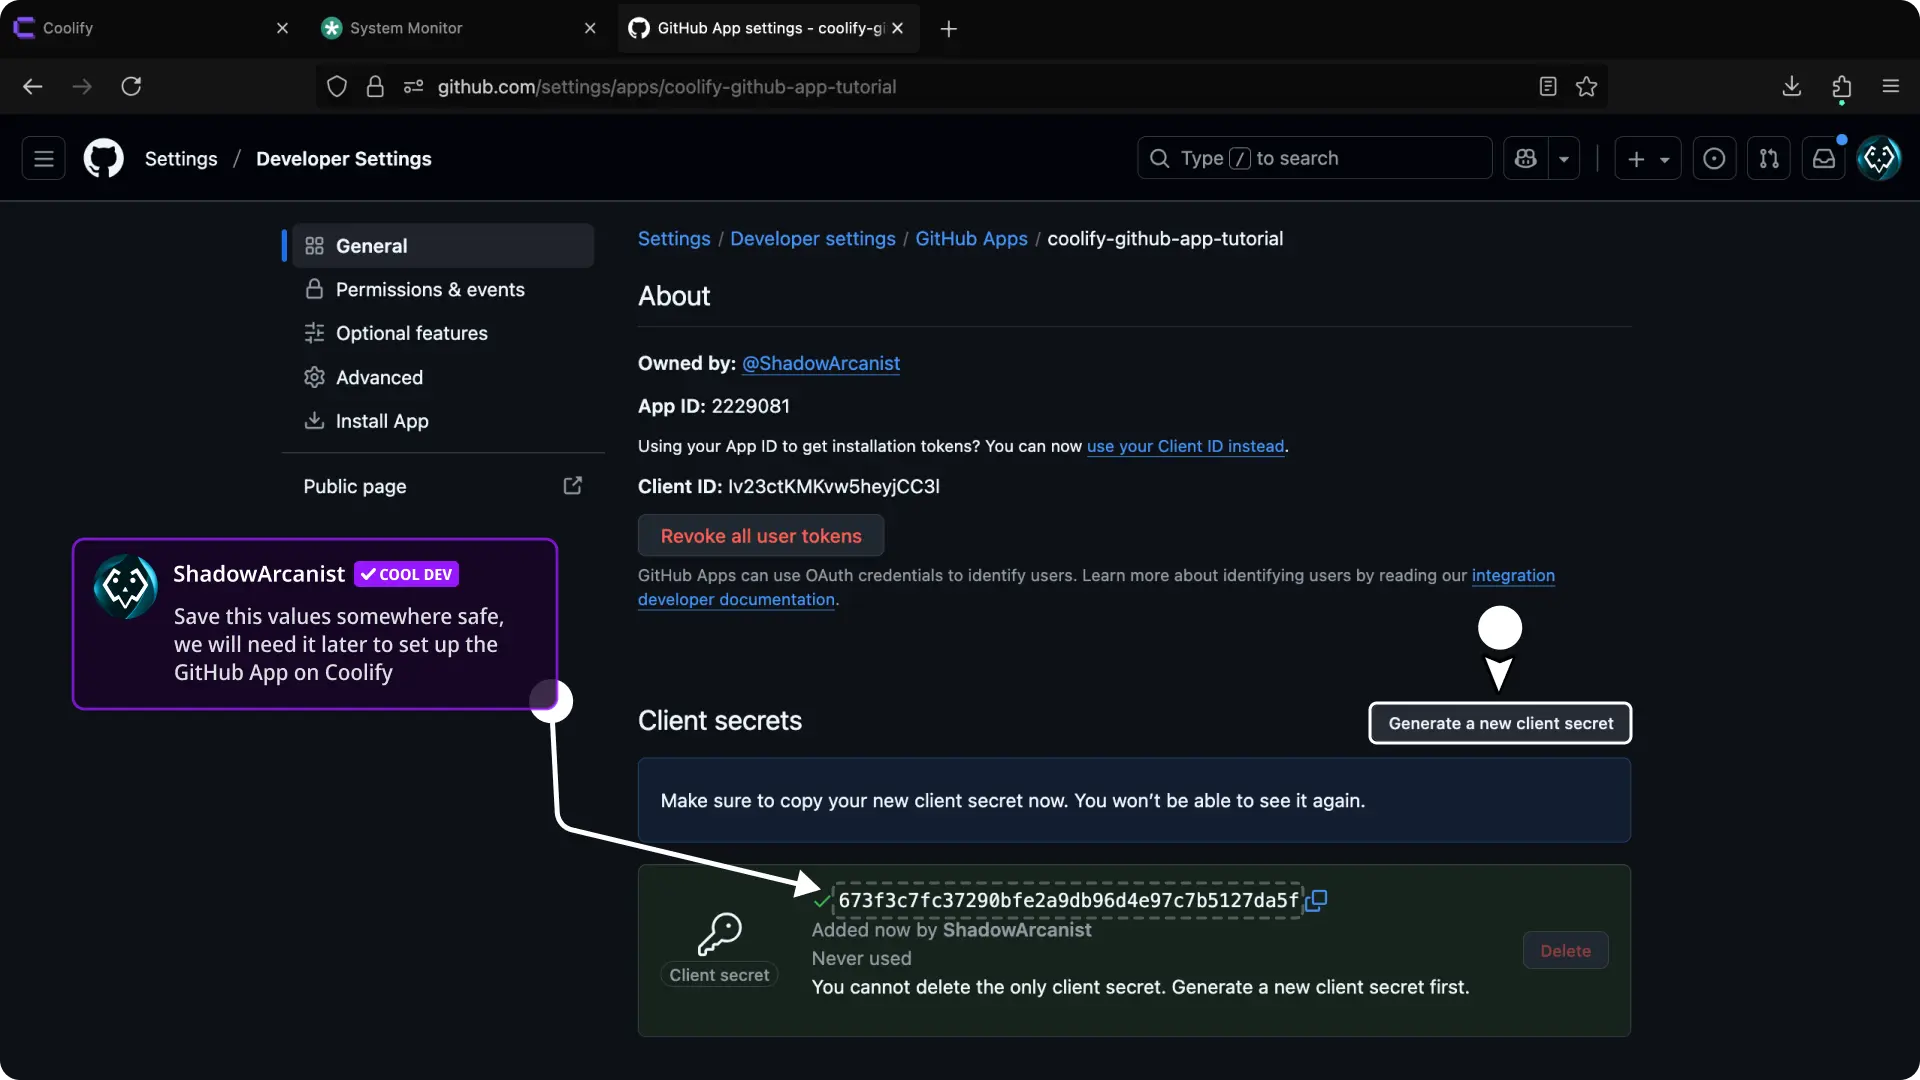Open the @ShadowArcanist owner link
Screen dimensions: 1920x1080
pyautogui.click(x=820, y=364)
